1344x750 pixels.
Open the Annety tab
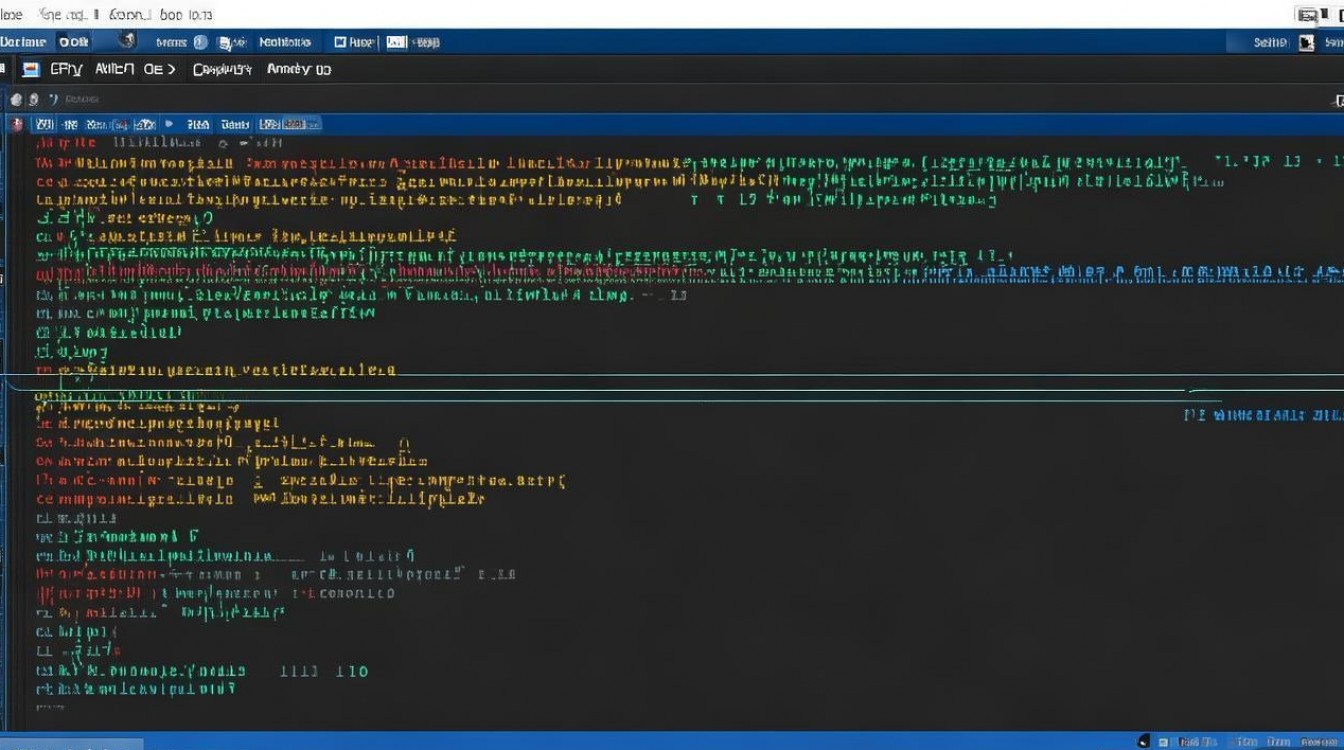[x=298, y=69]
